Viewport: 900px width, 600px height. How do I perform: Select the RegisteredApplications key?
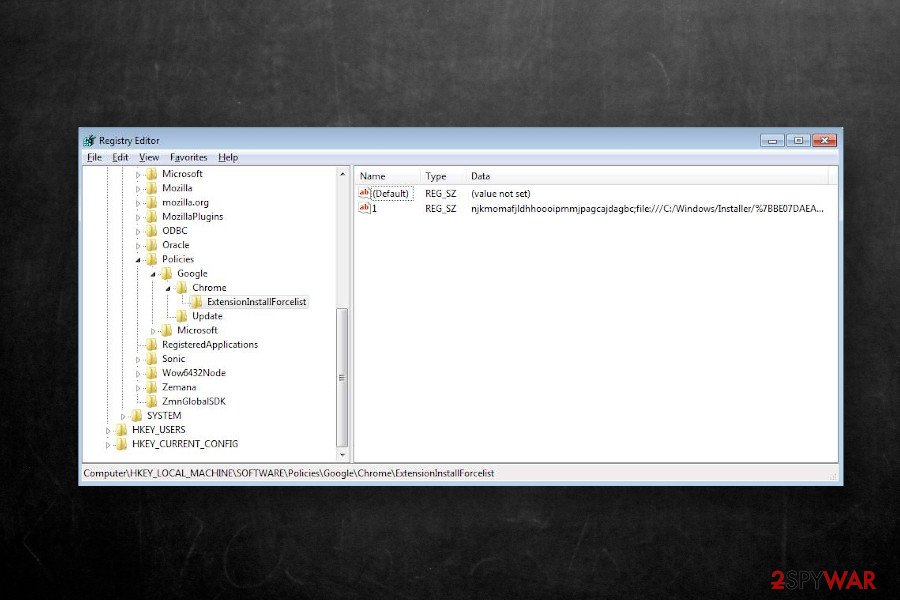[x=210, y=344]
